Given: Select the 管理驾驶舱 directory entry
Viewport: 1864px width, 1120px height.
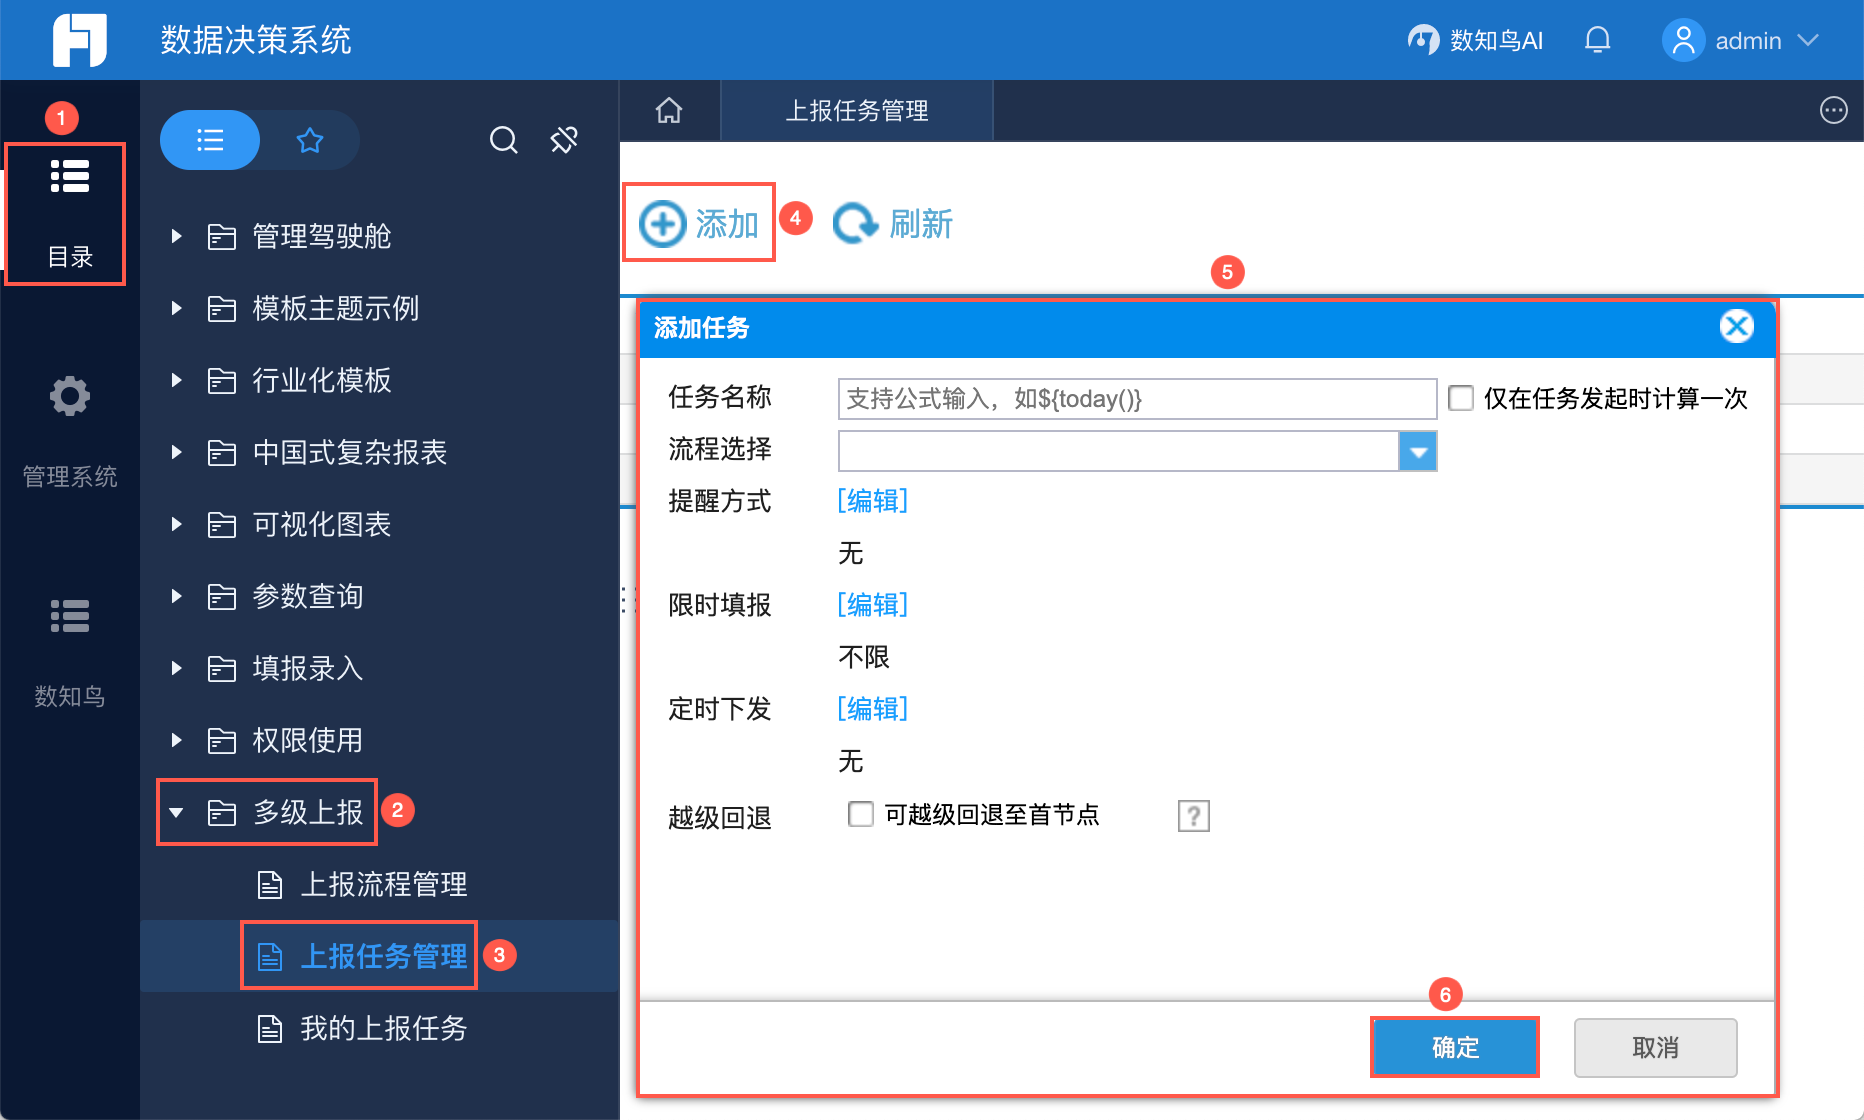Looking at the screenshot, I should (321, 236).
